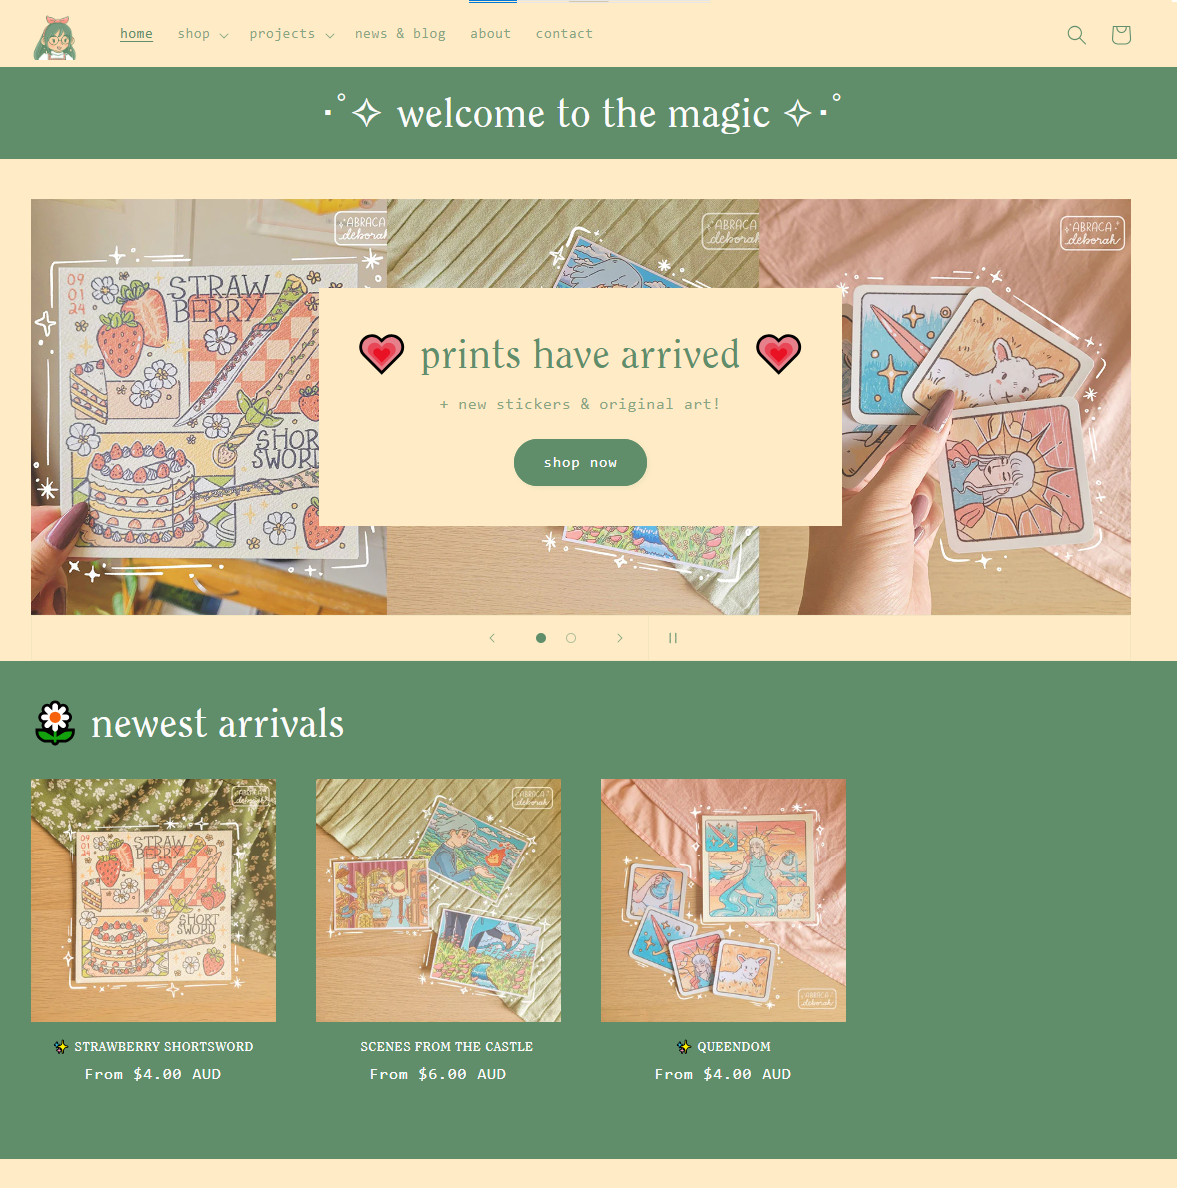The width and height of the screenshot is (1177, 1188).
Task: Click the green-haired girl site logo
Action: pyautogui.click(x=55, y=38)
